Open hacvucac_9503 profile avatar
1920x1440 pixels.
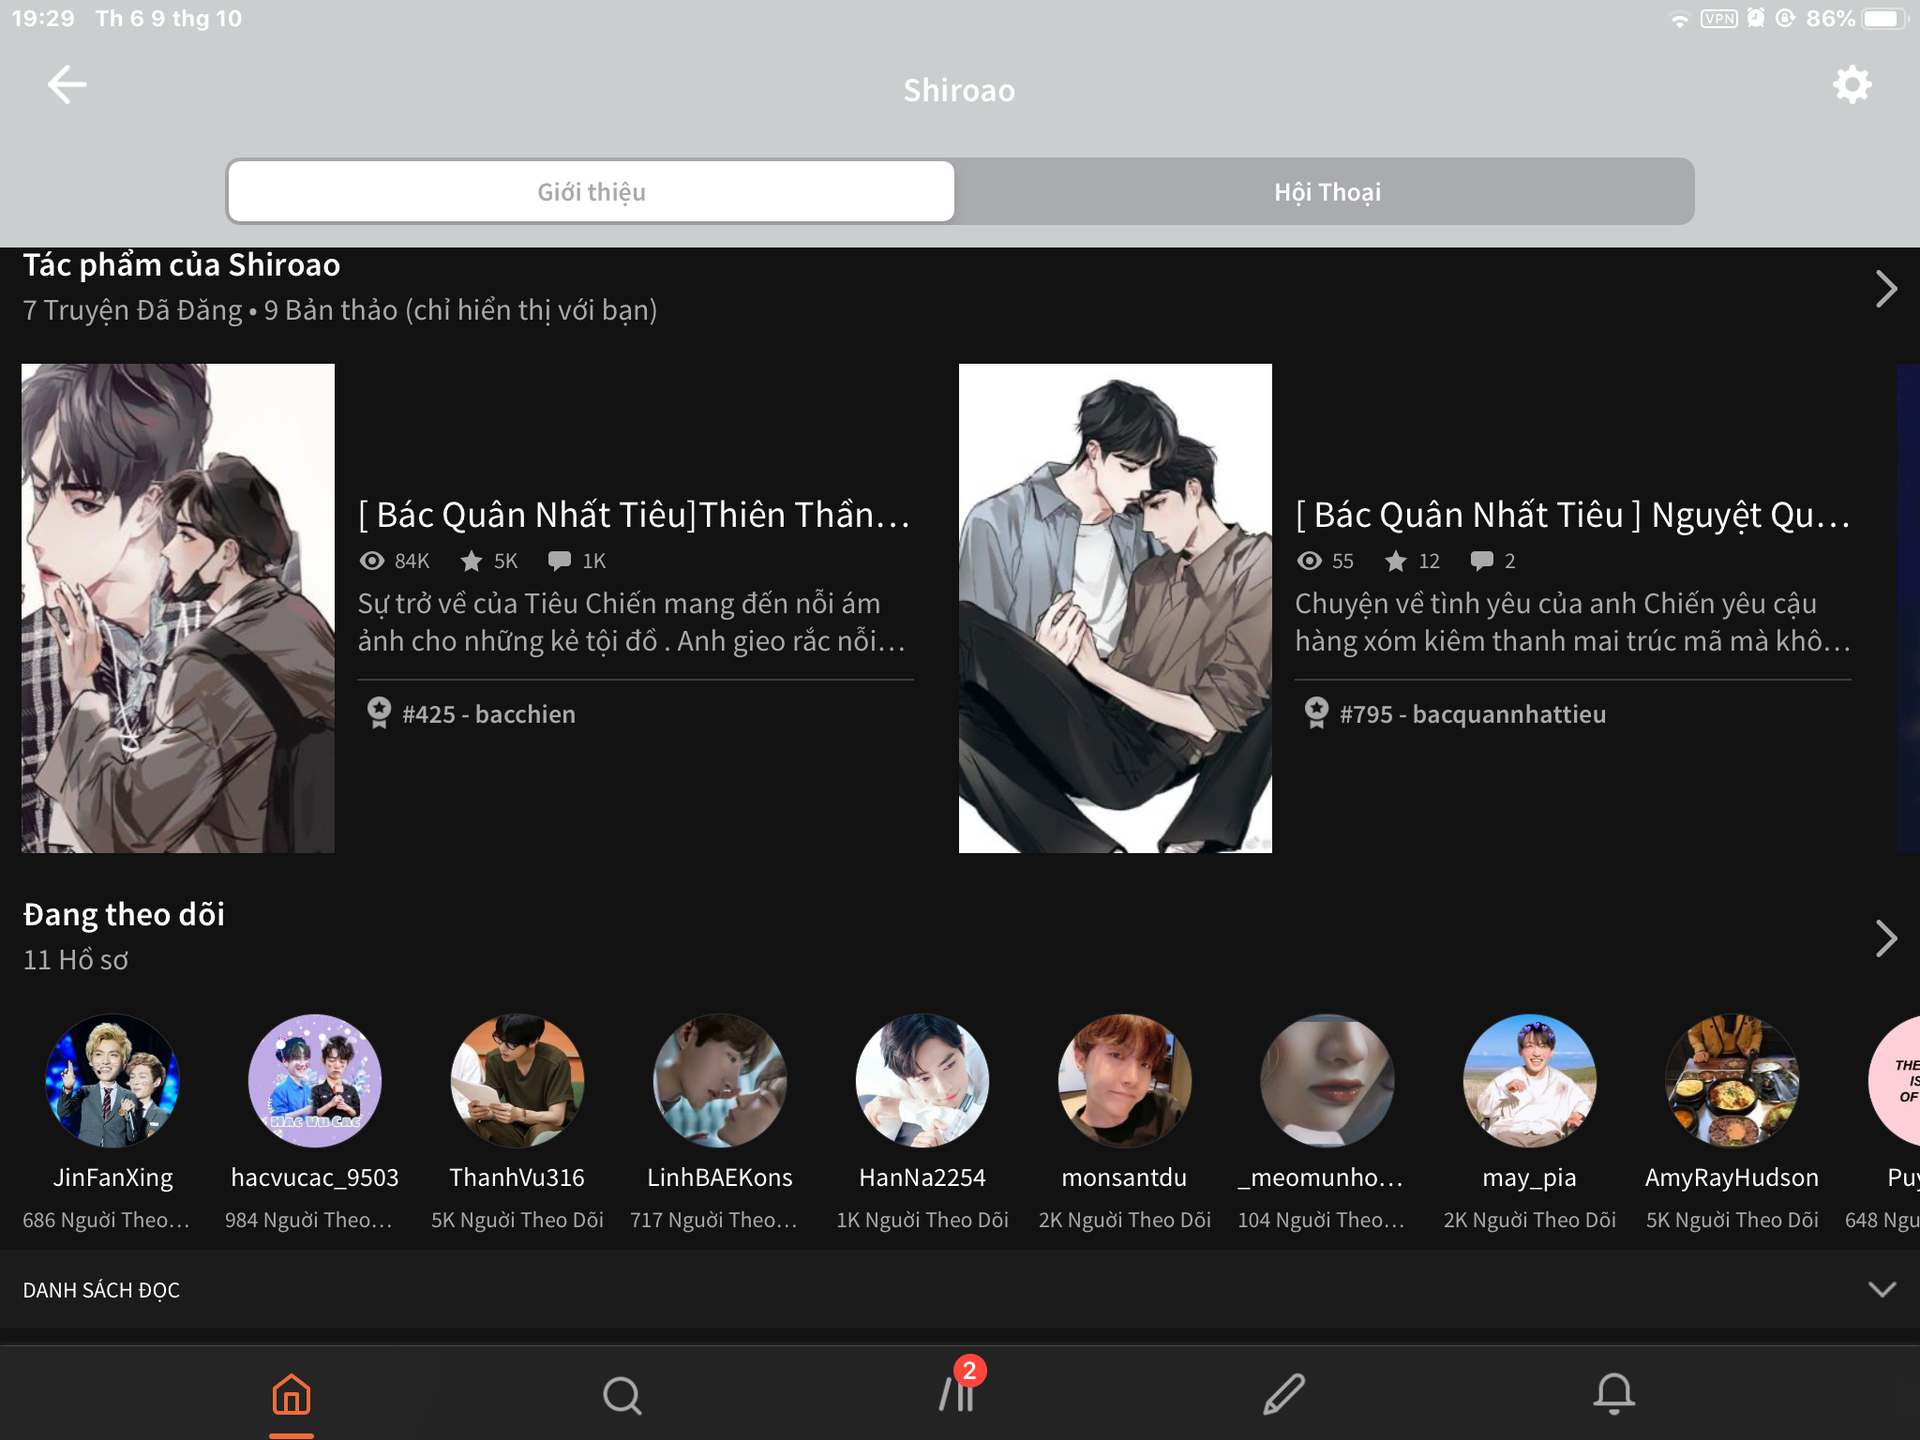tap(315, 1081)
